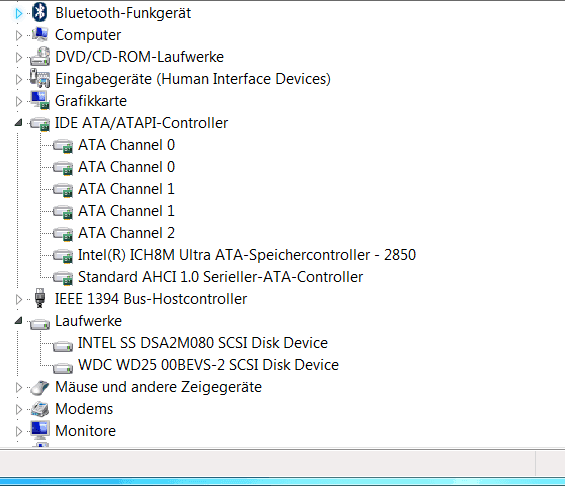Screen dimensions: 565x486
Task: Expand the Modems node
Action: [x=19, y=409]
